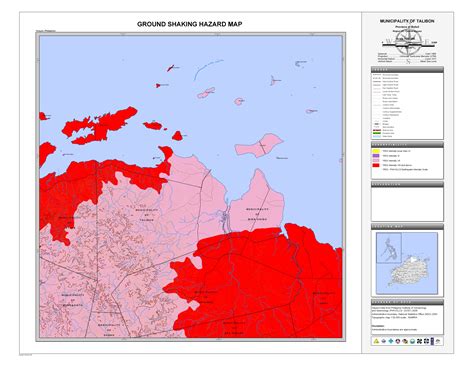Click the last logo in bottom strip
This screenshot has height=368, width=474.
(x=438, y=341)
